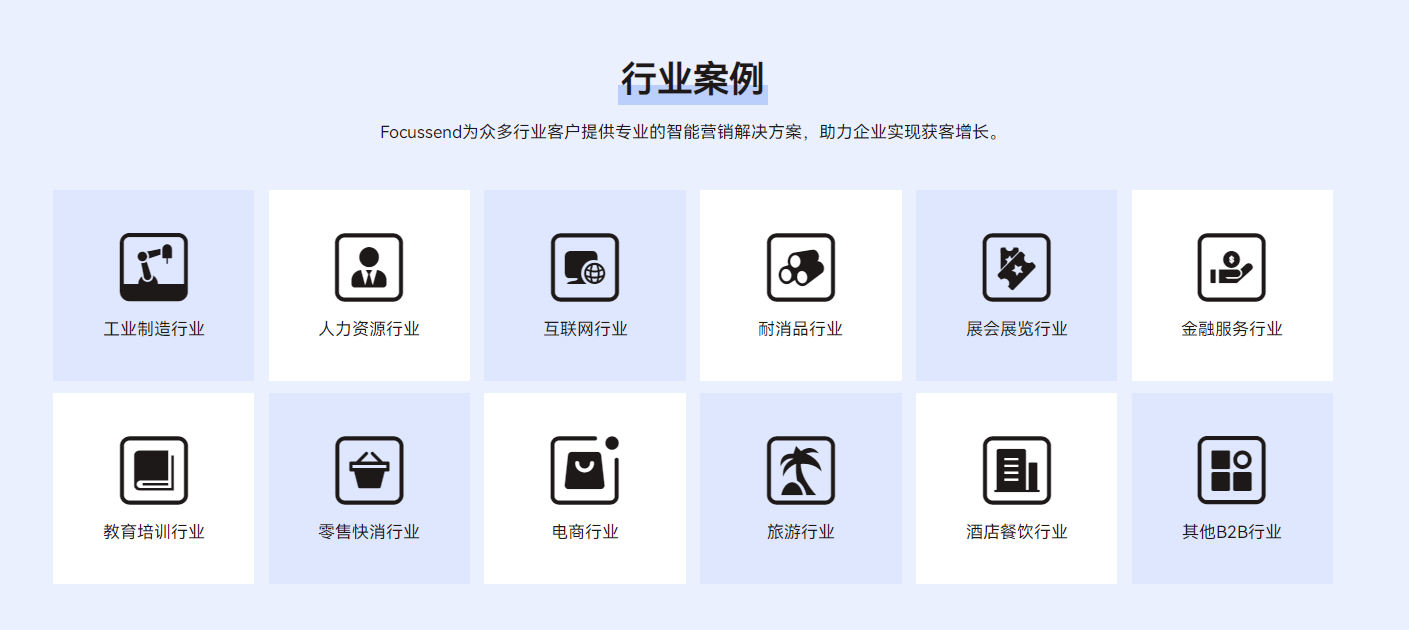The height and width of the screenshot is (630, 1409).
Task: Click the shopping bag icon for 电商行业
Action: point(585,470)
